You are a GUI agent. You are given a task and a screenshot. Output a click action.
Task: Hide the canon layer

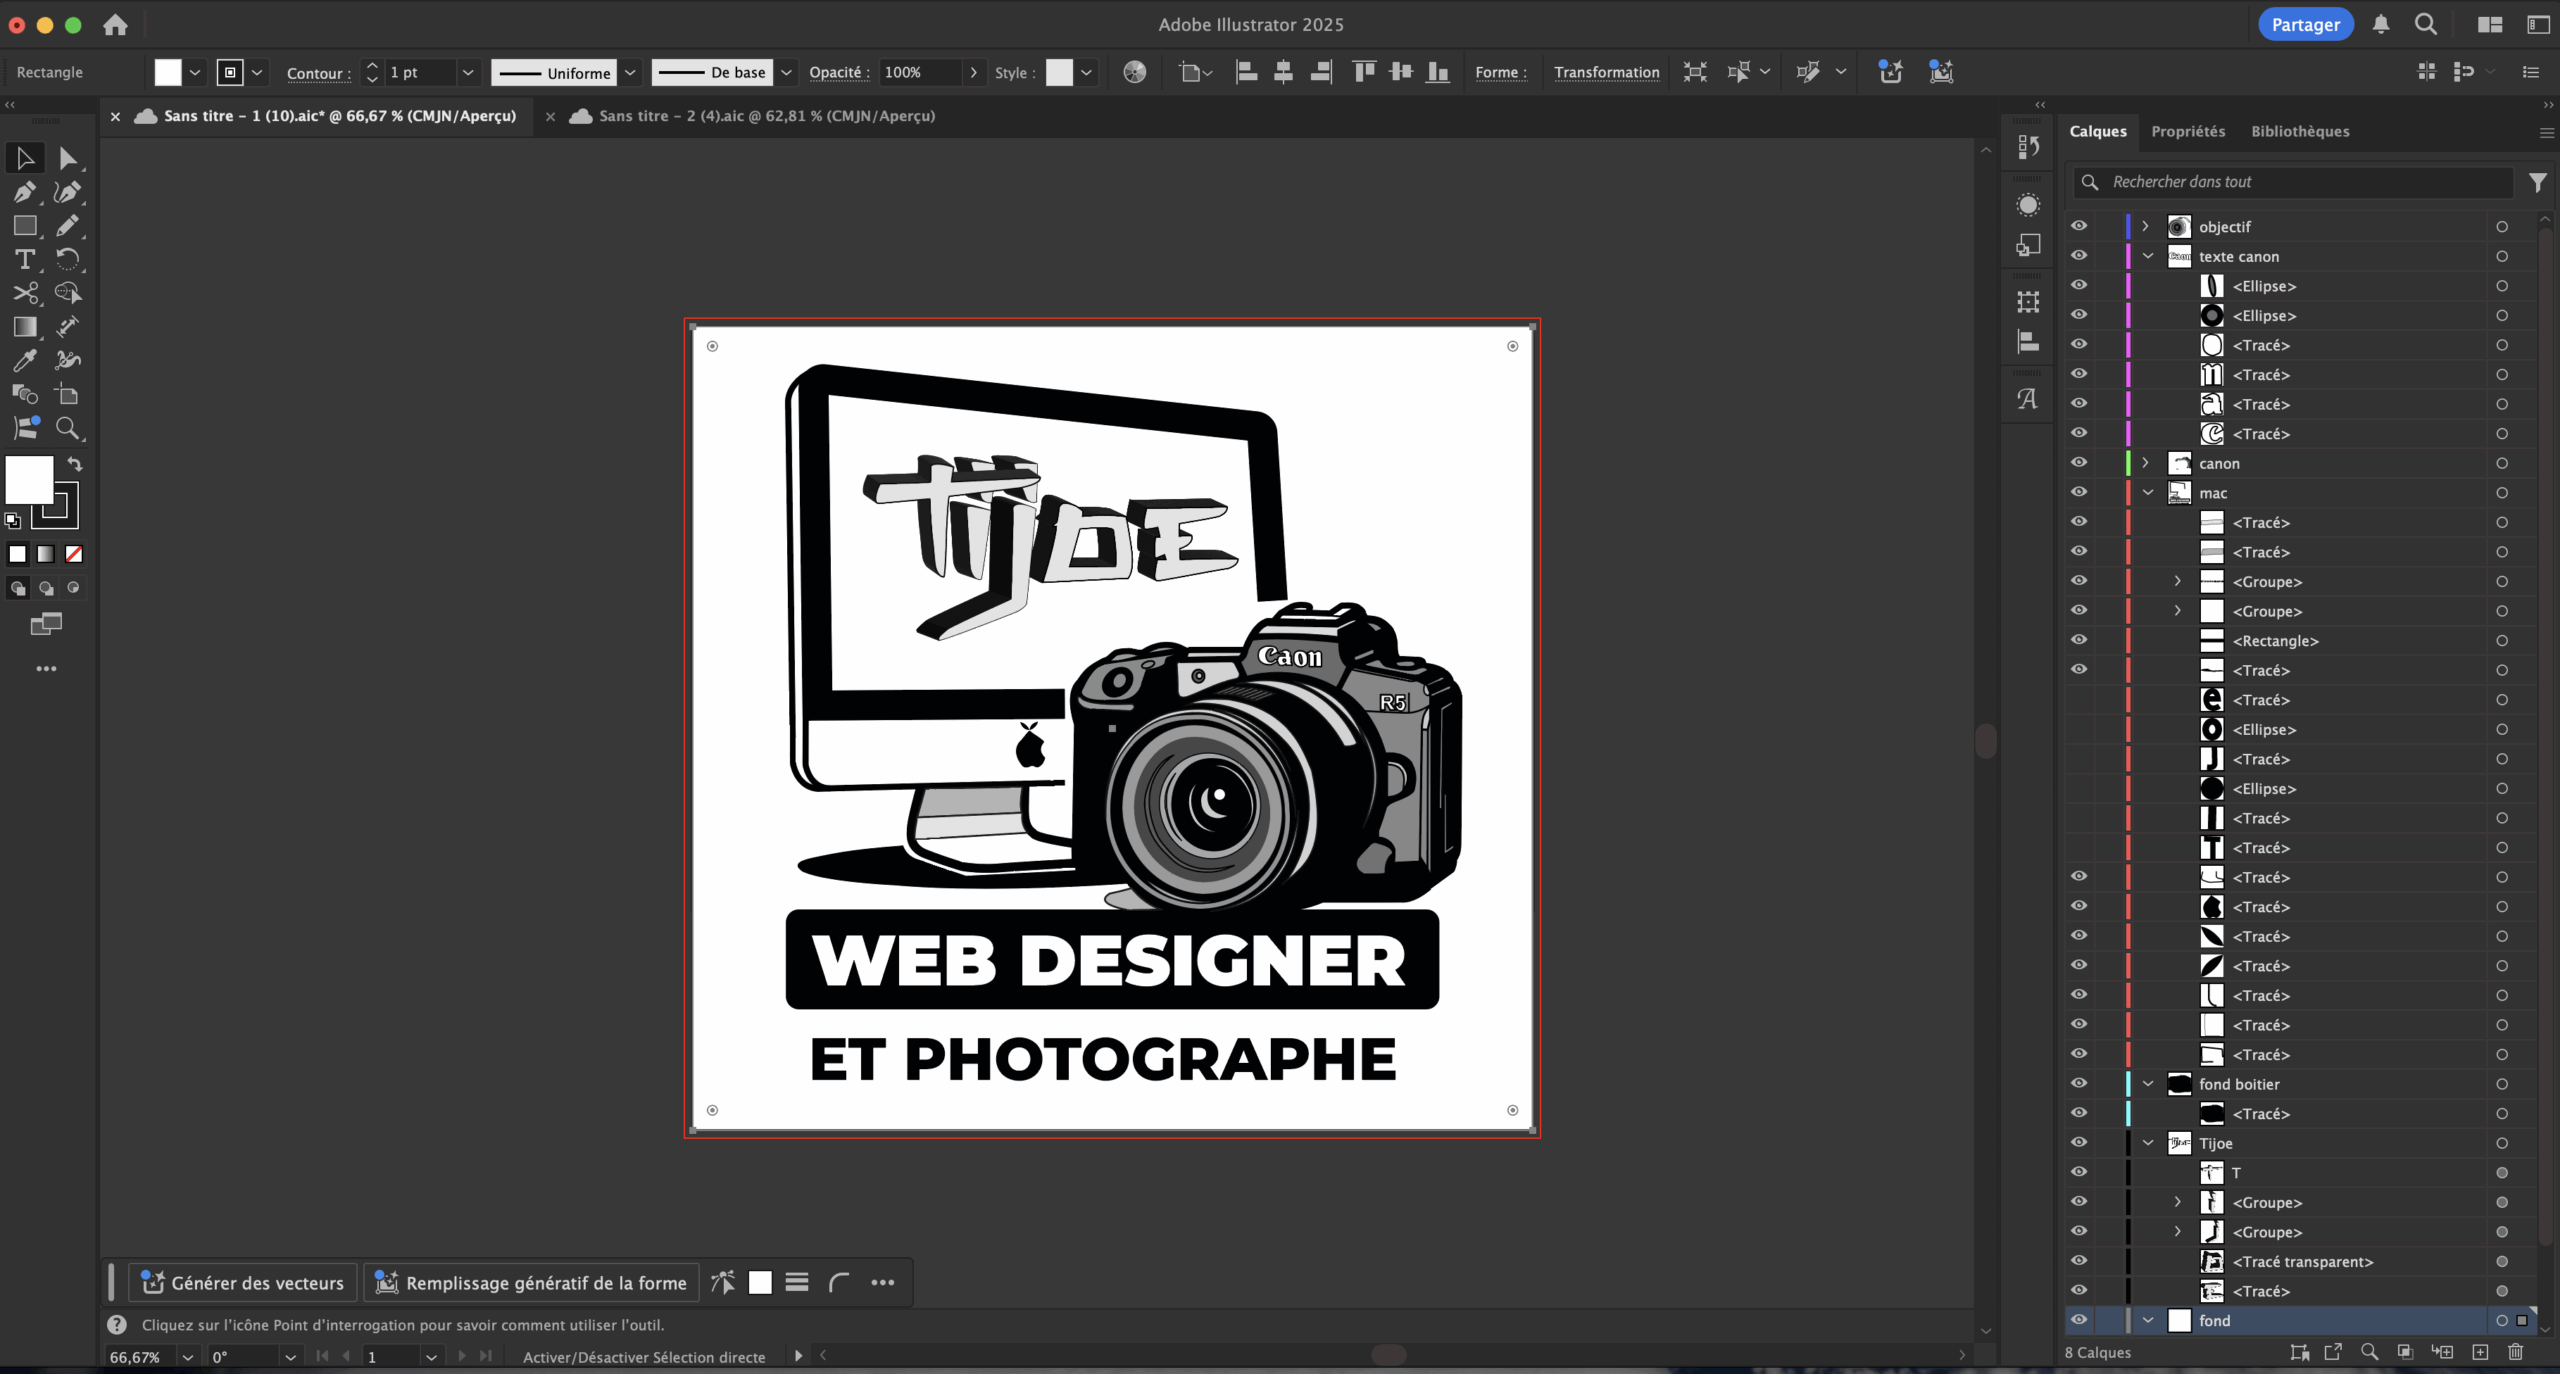pyautogui.click(x=2079, y=463)
